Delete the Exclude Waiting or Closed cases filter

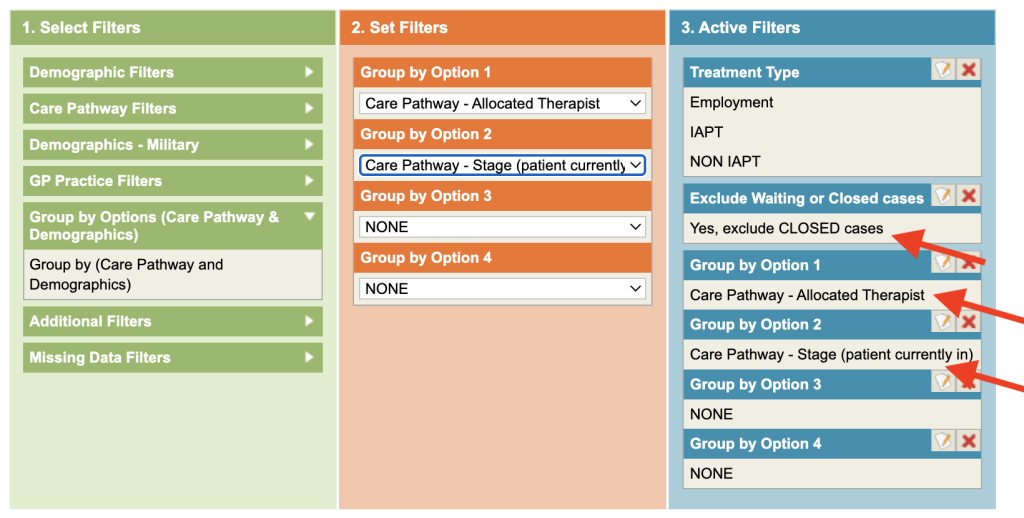968,196
